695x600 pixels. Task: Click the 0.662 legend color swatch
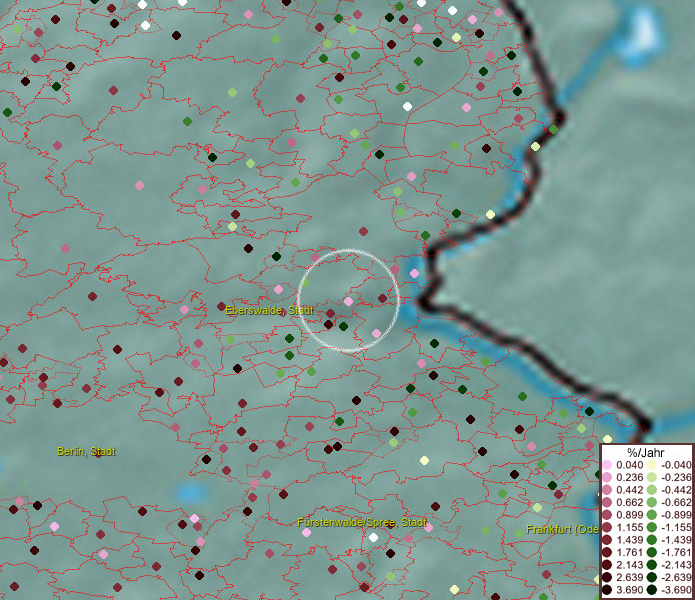click(x=607, y=503)
